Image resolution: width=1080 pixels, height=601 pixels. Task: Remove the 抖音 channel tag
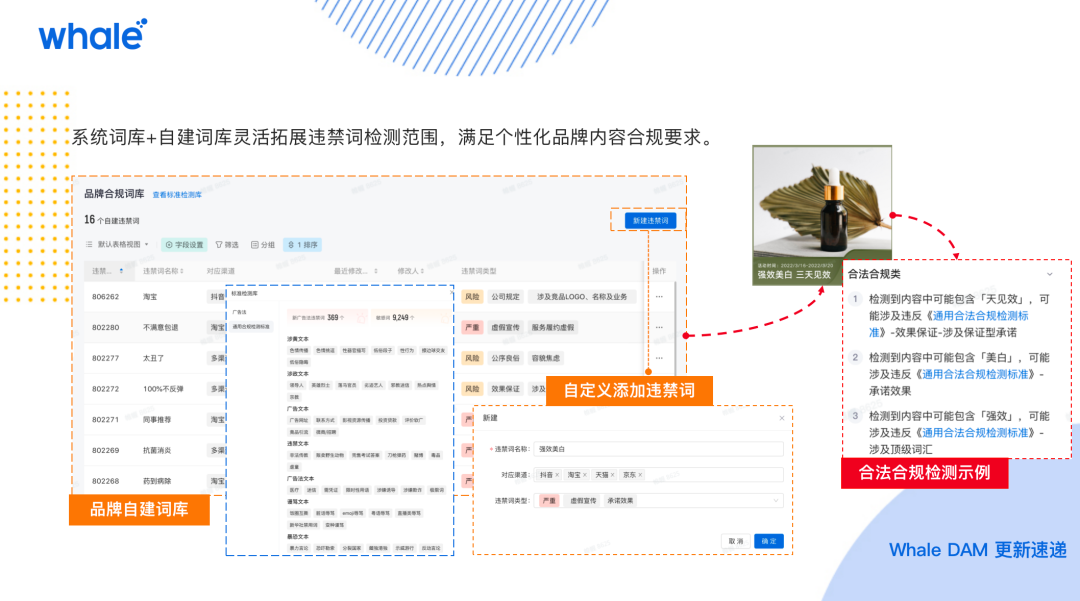557,475
